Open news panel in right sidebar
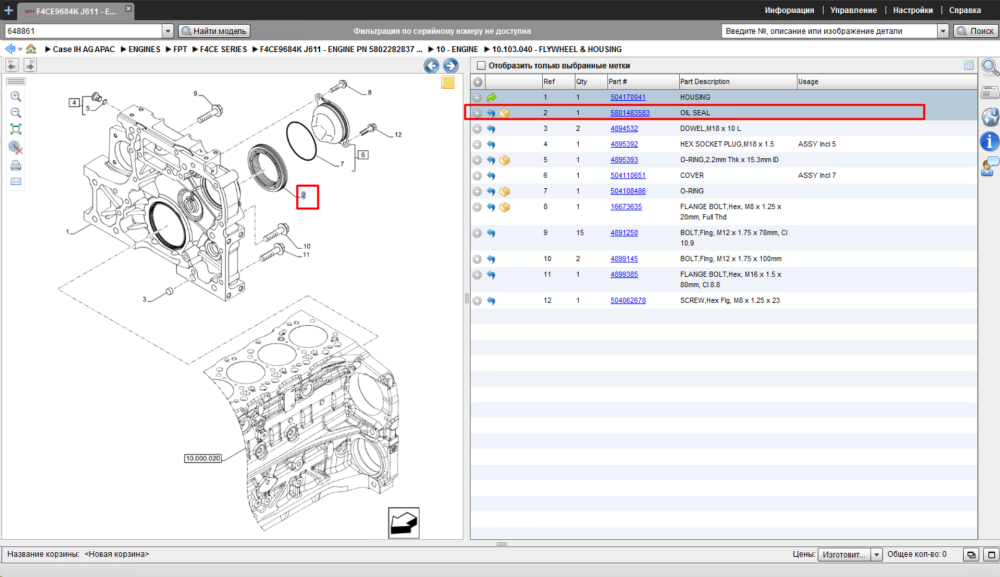The image size is (1000, 577). [990, 92]
